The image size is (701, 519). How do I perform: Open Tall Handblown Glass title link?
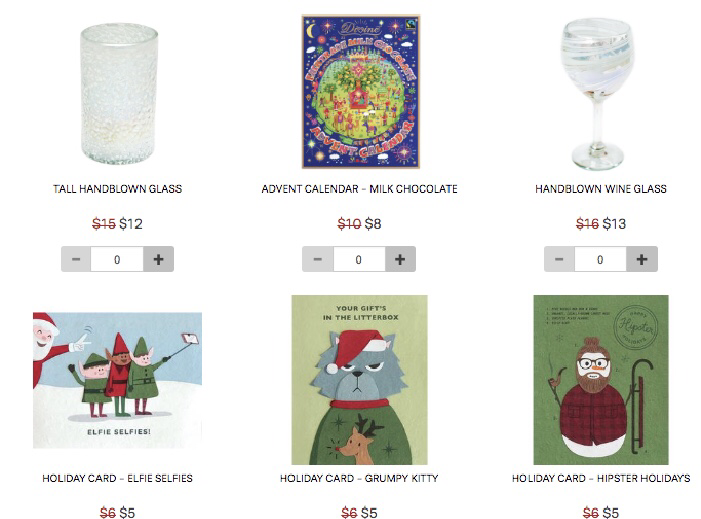point(118,189)
